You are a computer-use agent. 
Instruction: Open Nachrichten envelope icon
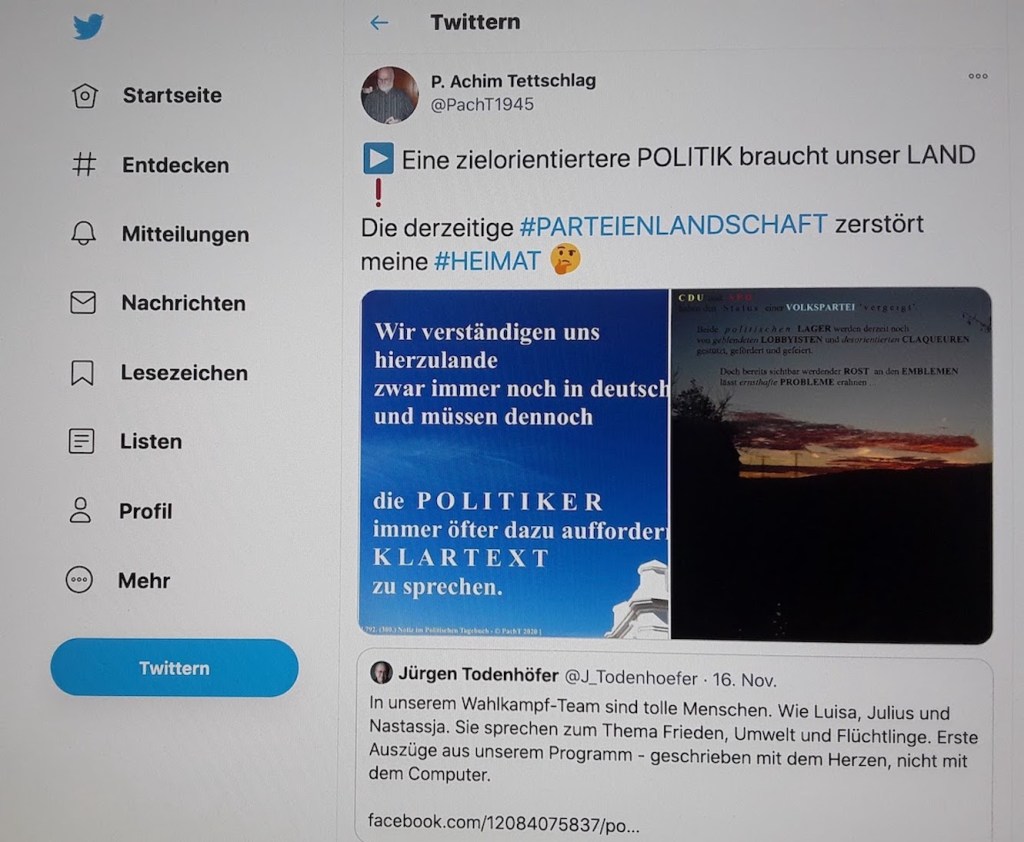(83, 302)
